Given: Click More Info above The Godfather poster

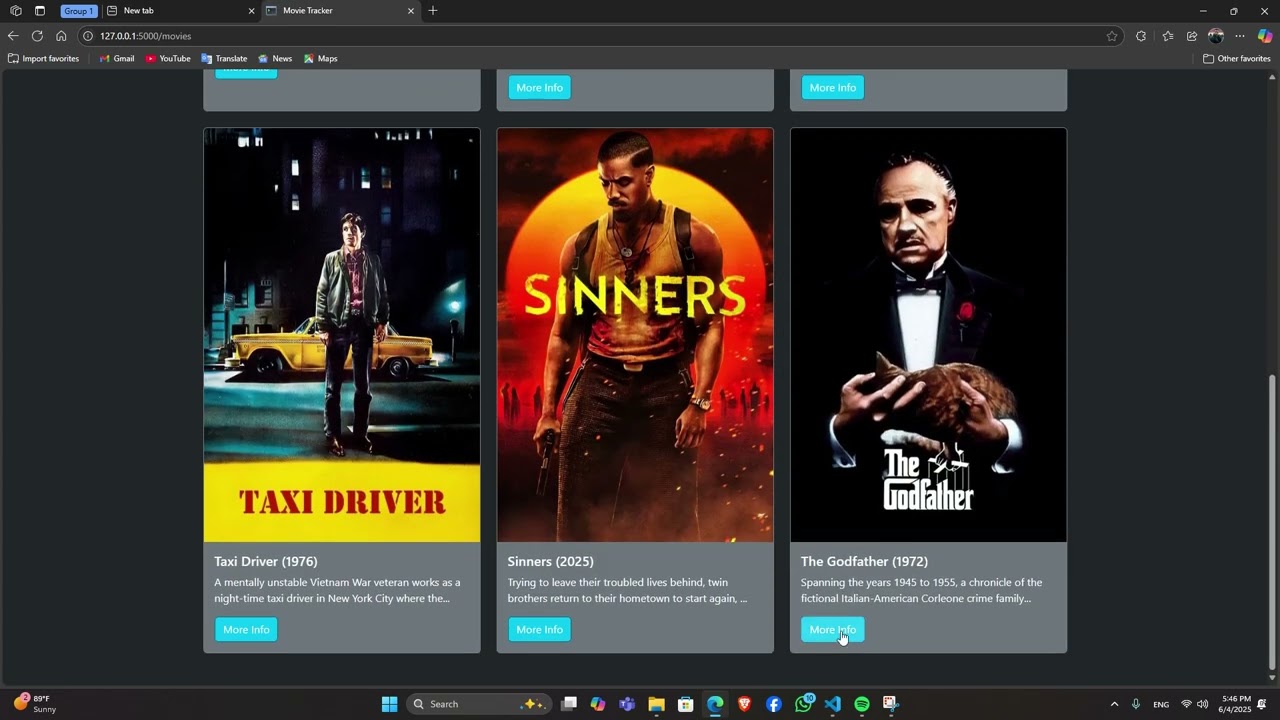Looking at the screenshot, I should coord(832,88).
